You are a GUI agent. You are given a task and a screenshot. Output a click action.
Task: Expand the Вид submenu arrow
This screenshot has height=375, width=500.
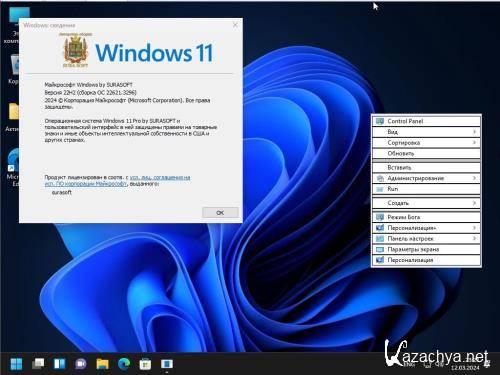click(474, 132)
